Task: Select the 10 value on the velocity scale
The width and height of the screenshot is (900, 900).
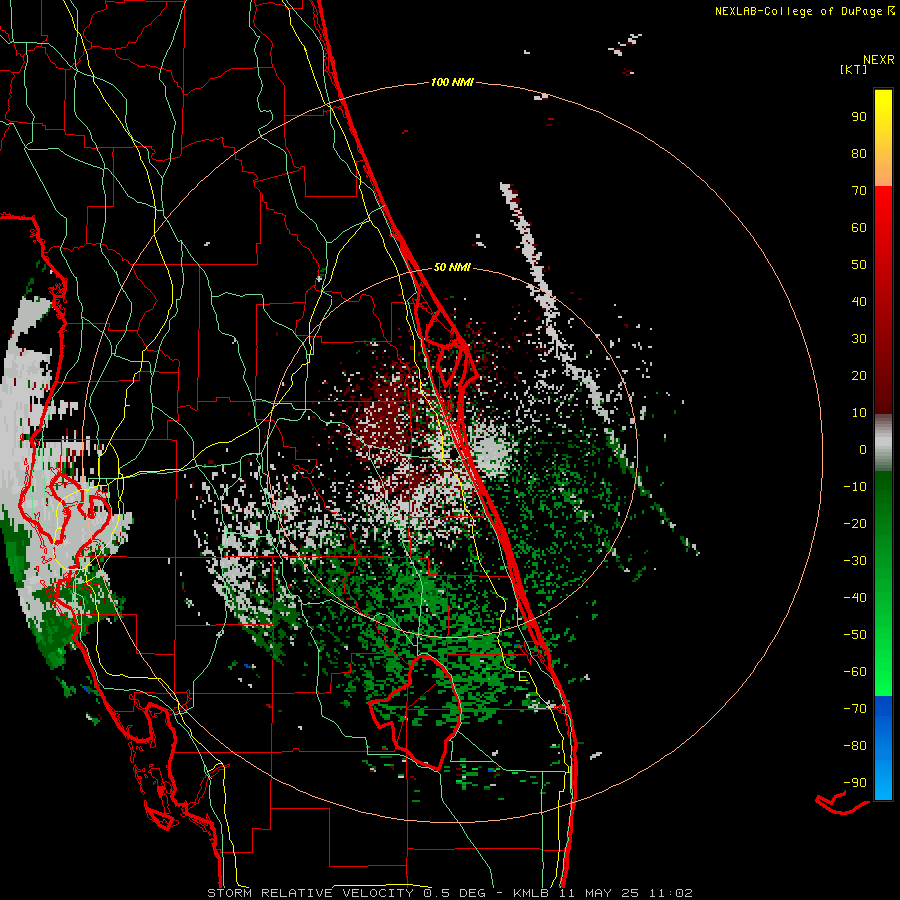Action: click(859, 413)
